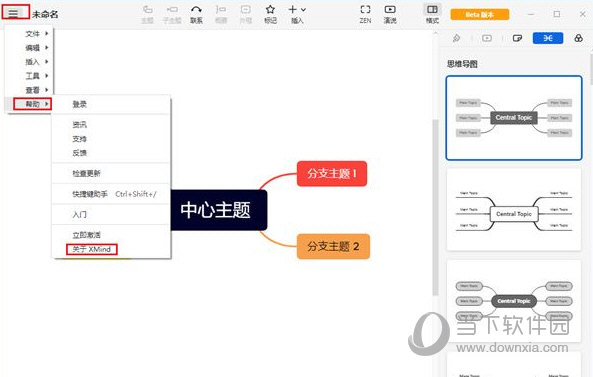Minimize the XMind window
The width and height of the screenshot is (593, 377).
[x=531, y=14]
